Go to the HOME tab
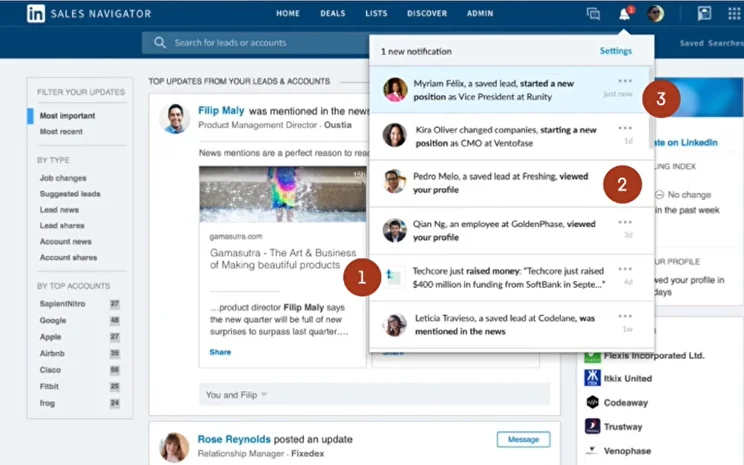Image resolution: width=744 pixels, height=465 pixels. point(288,13)
